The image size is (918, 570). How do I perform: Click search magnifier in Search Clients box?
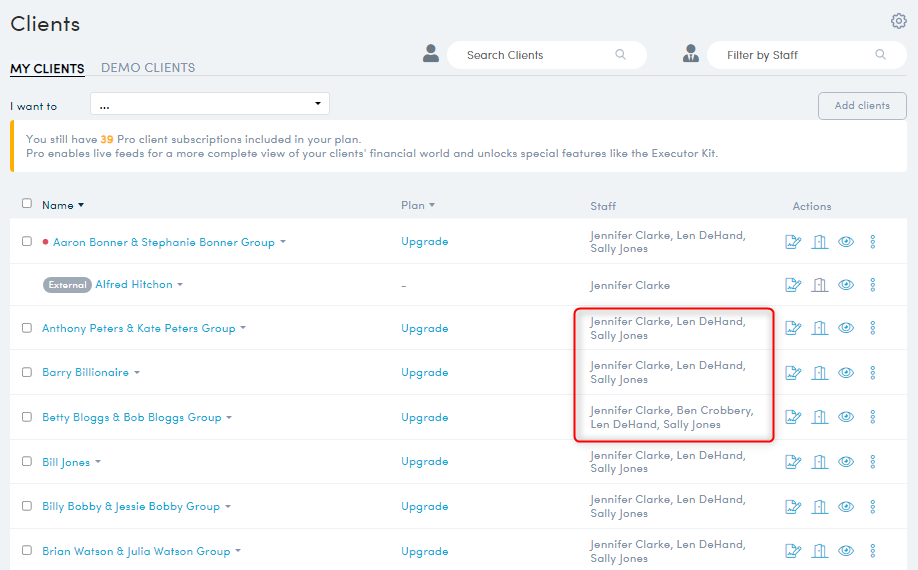[621, 55]
